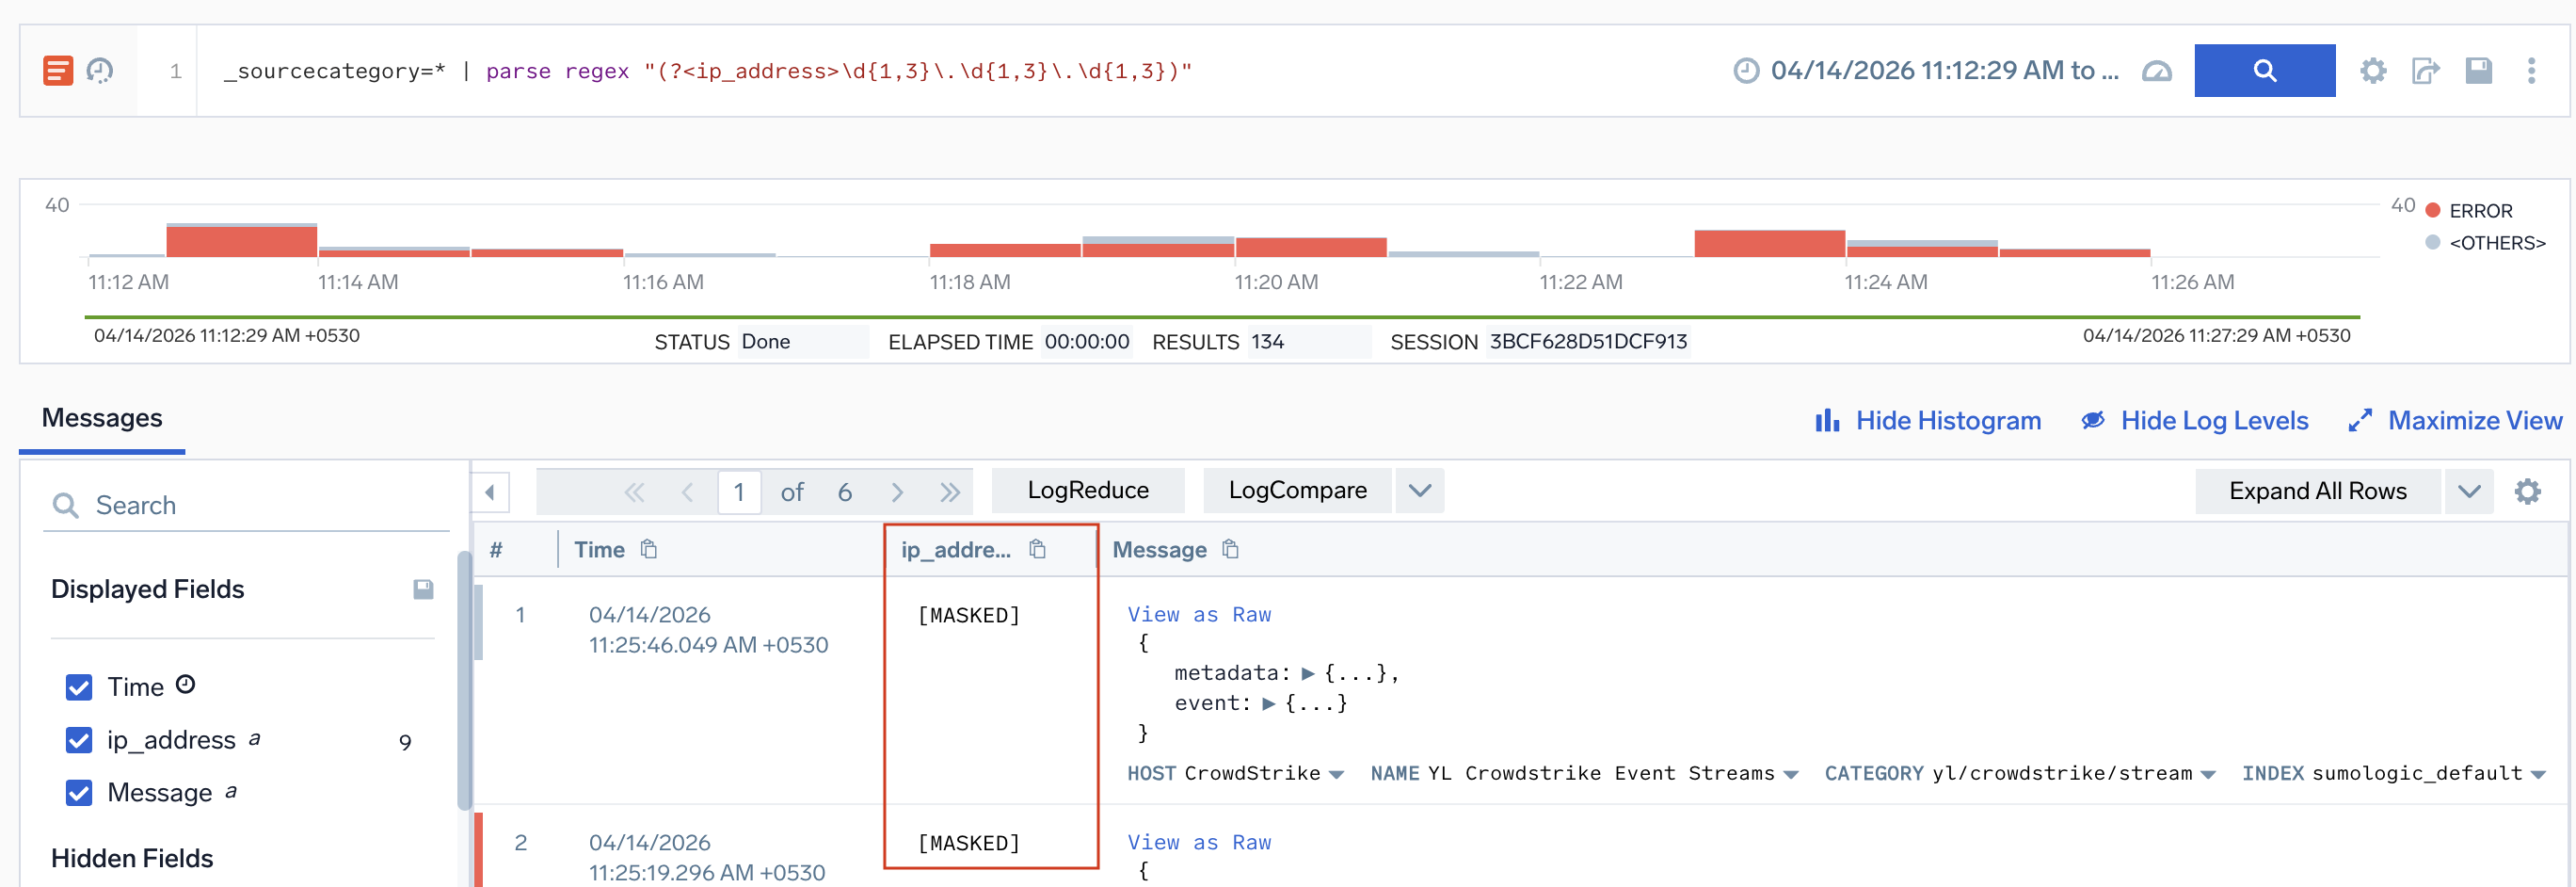Click the timestamp 11:25:46.049 AM in row 1
The width and height of the screenshot is (2576, 887).
coord(708,645)
